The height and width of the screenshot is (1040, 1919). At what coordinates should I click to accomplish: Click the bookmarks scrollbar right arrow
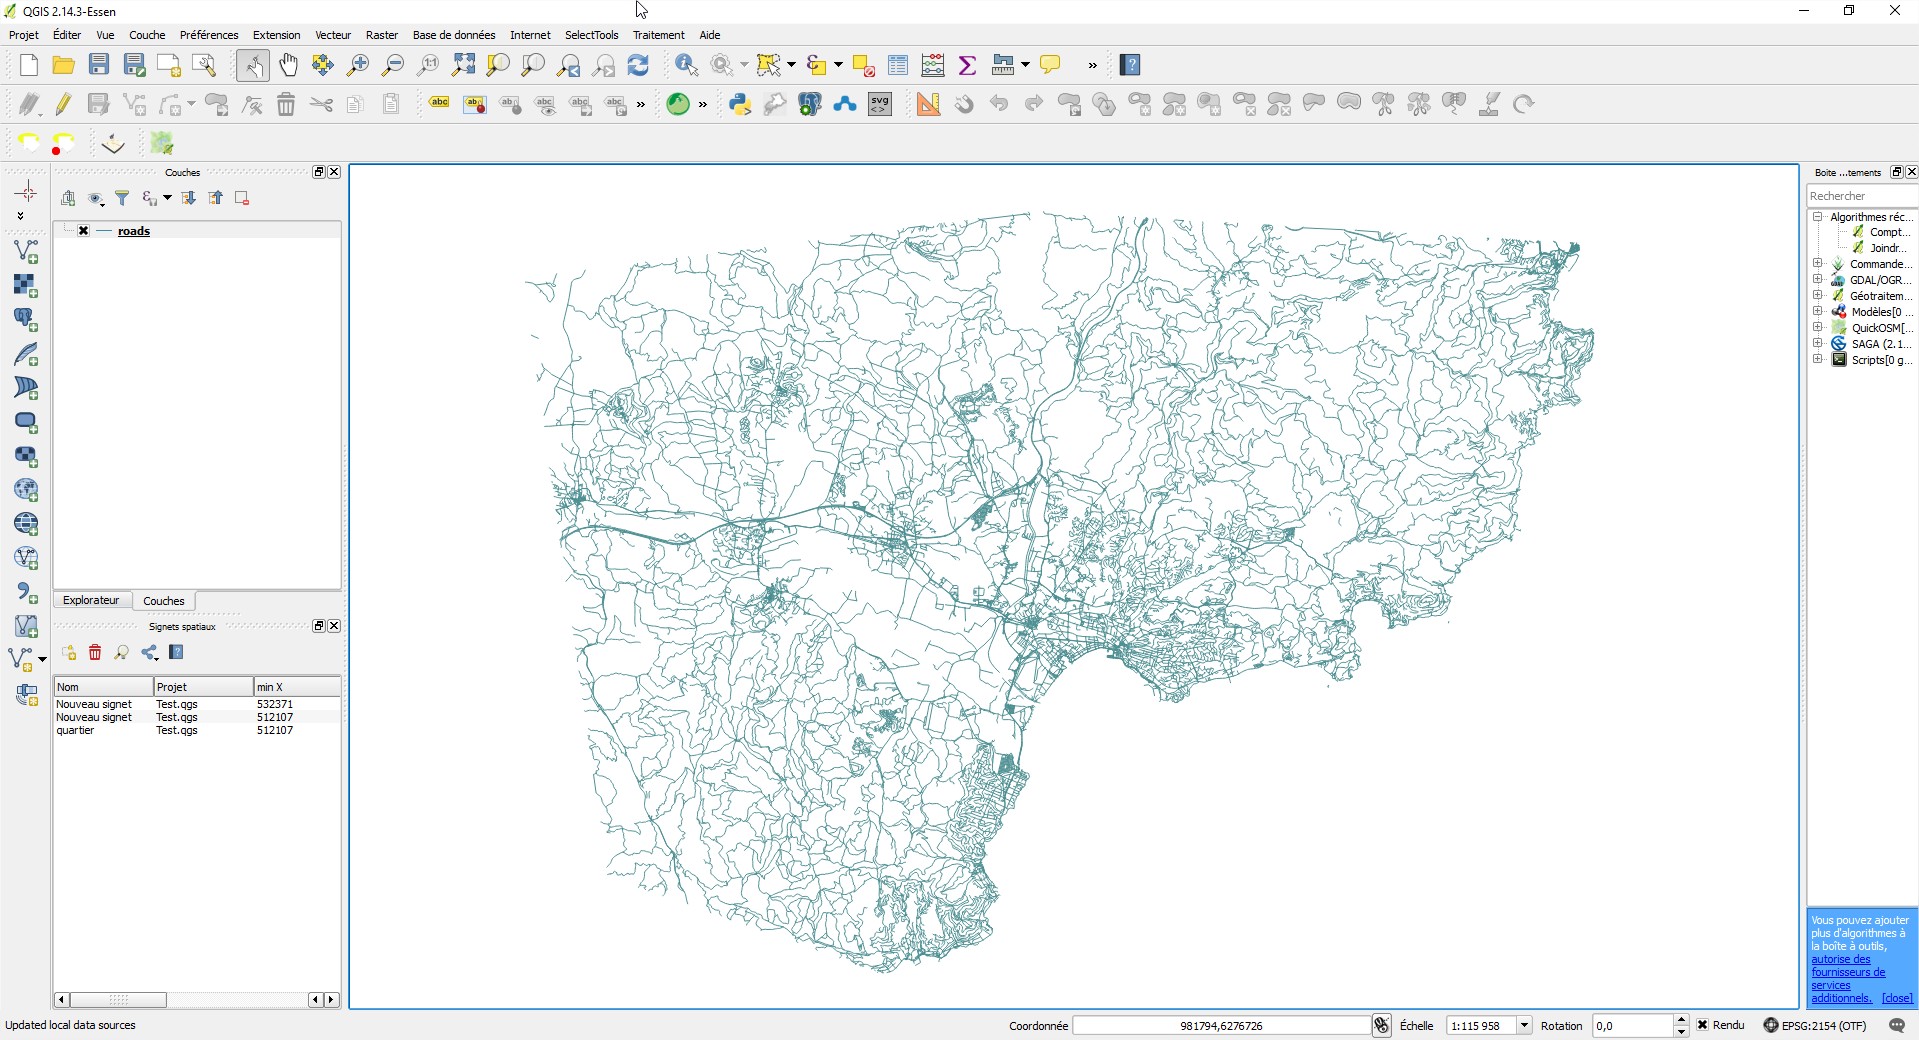[332, 1000]
